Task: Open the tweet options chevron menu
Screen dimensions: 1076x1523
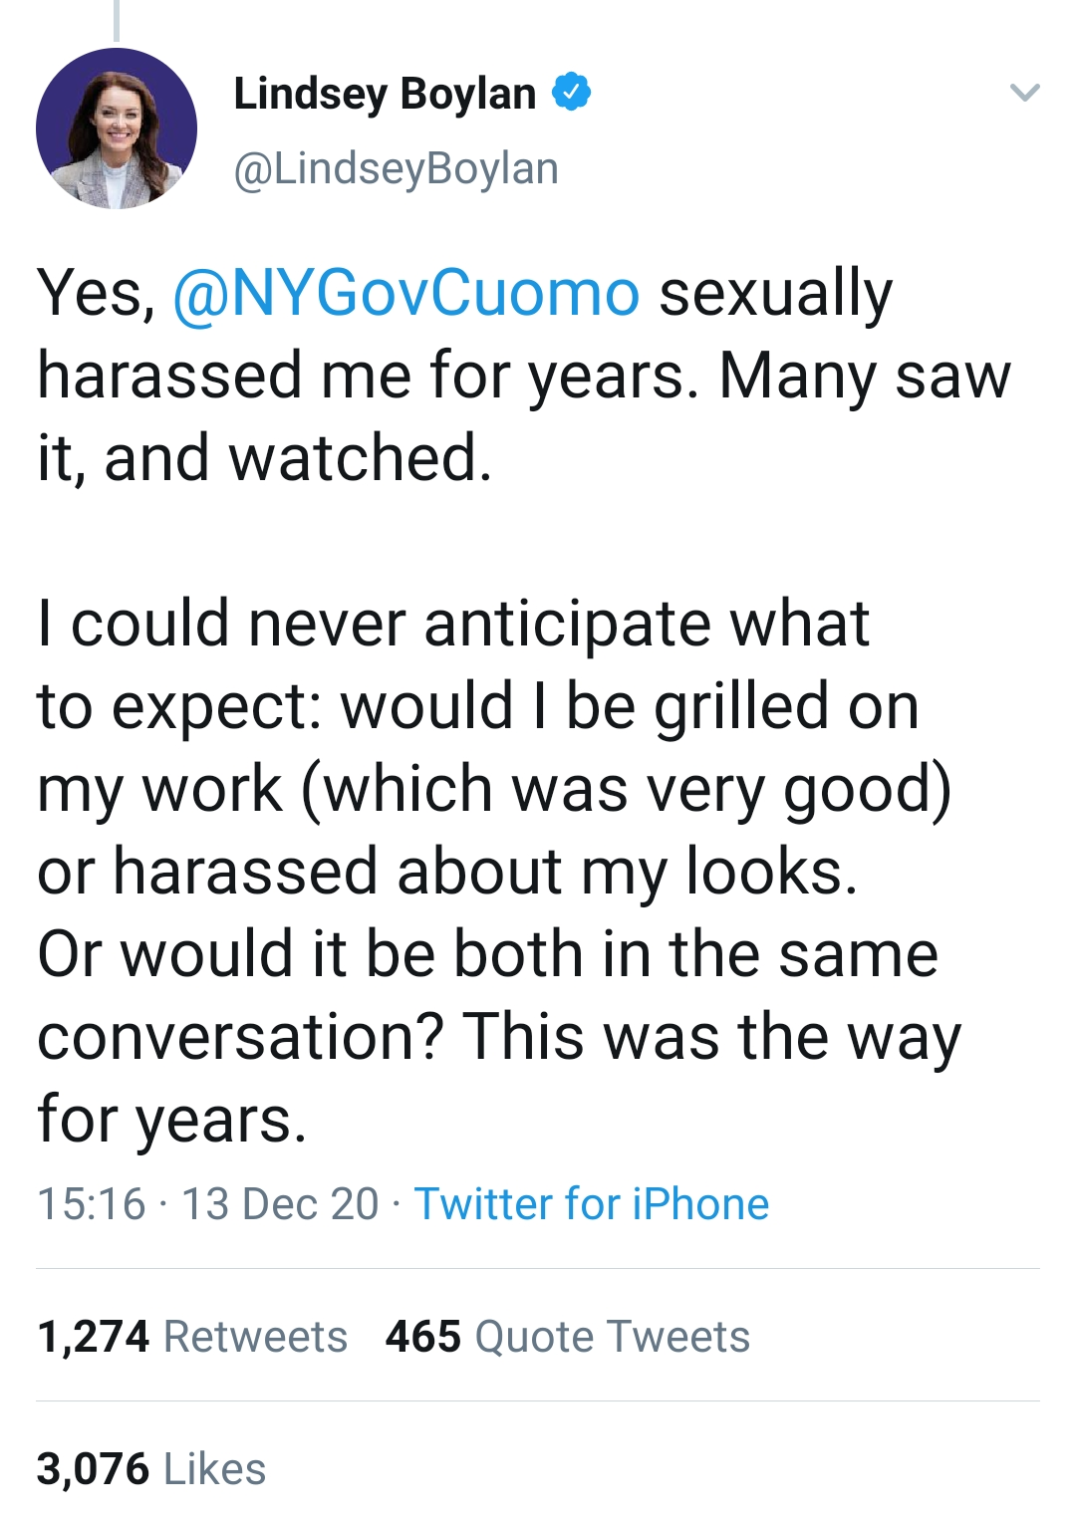Action: (1024, 93)
